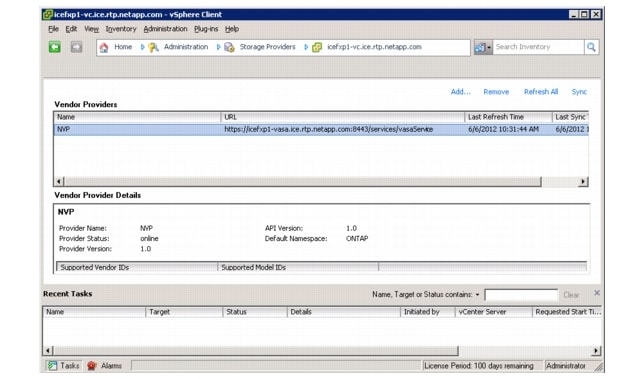Open the search scope selector icon
The height and width of the screenshot is (379, 640).
tap(483, 47)
